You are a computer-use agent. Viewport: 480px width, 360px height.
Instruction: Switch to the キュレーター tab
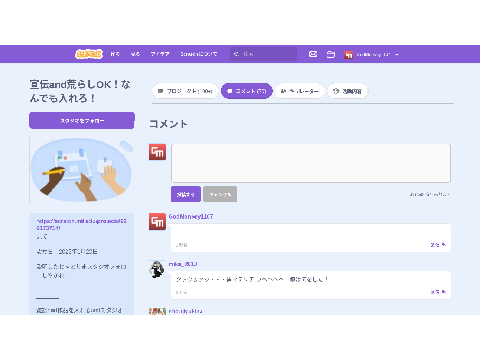[300, 91]
